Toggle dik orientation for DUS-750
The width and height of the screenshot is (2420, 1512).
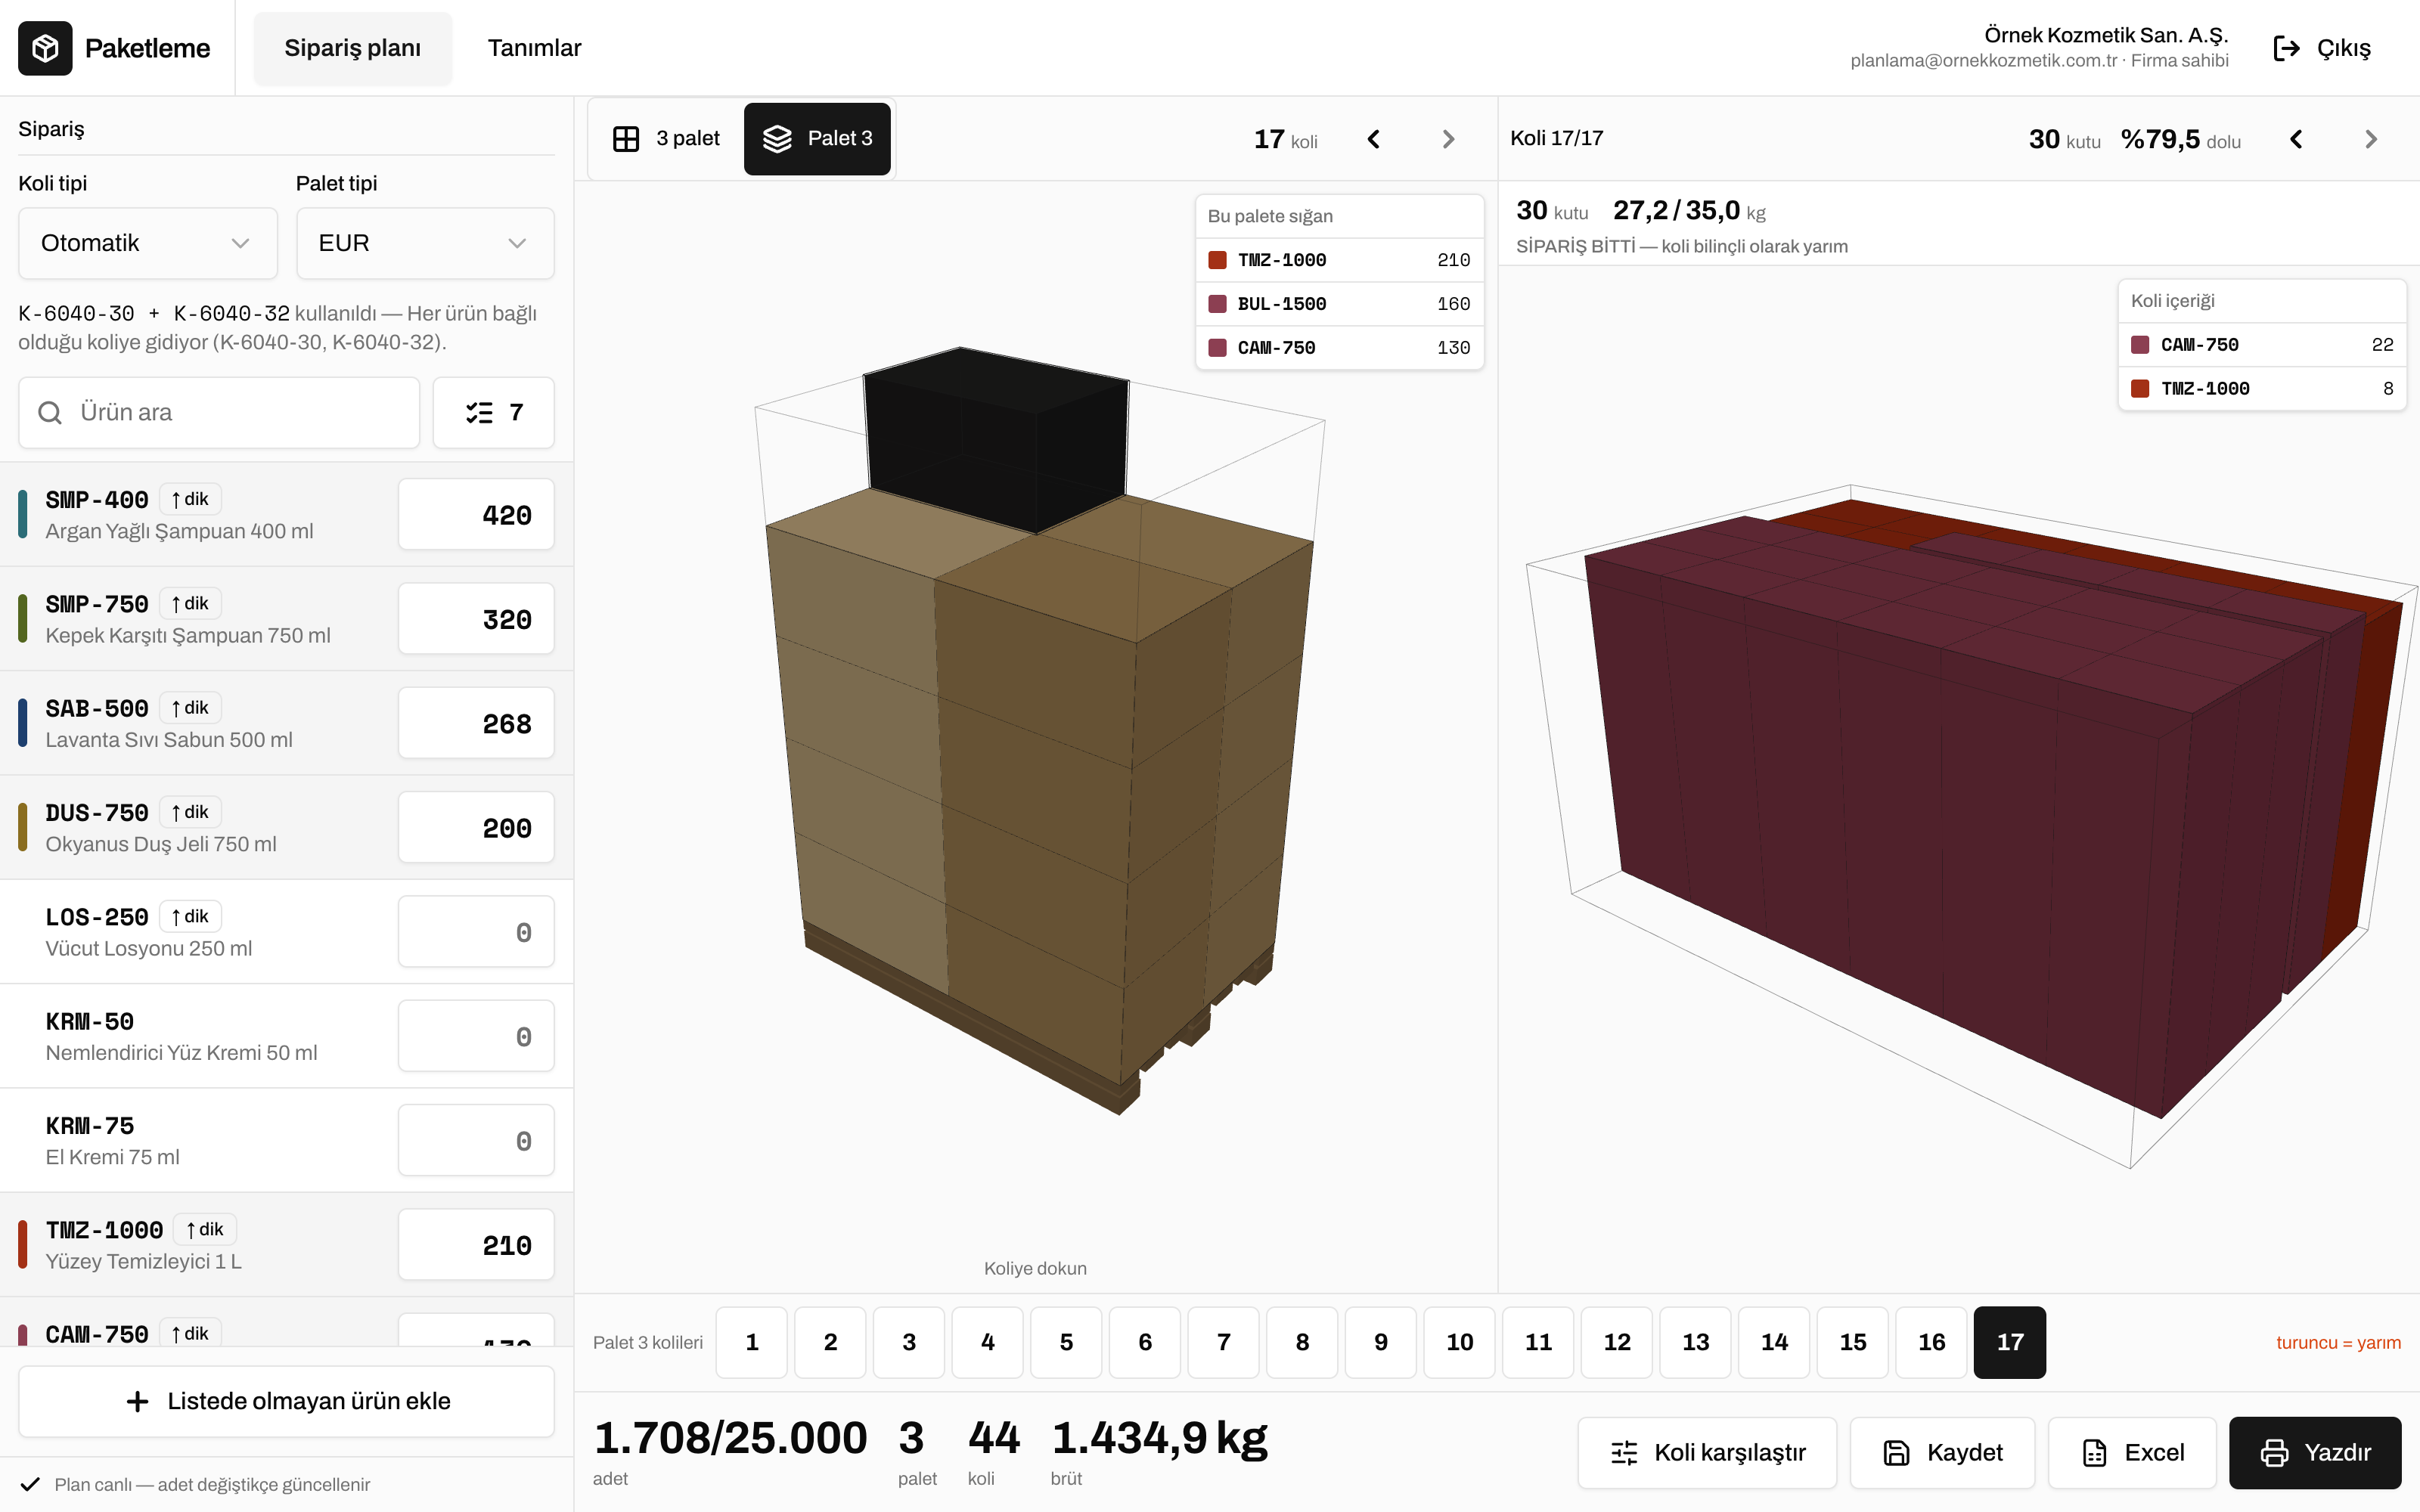tap(190, 812)
